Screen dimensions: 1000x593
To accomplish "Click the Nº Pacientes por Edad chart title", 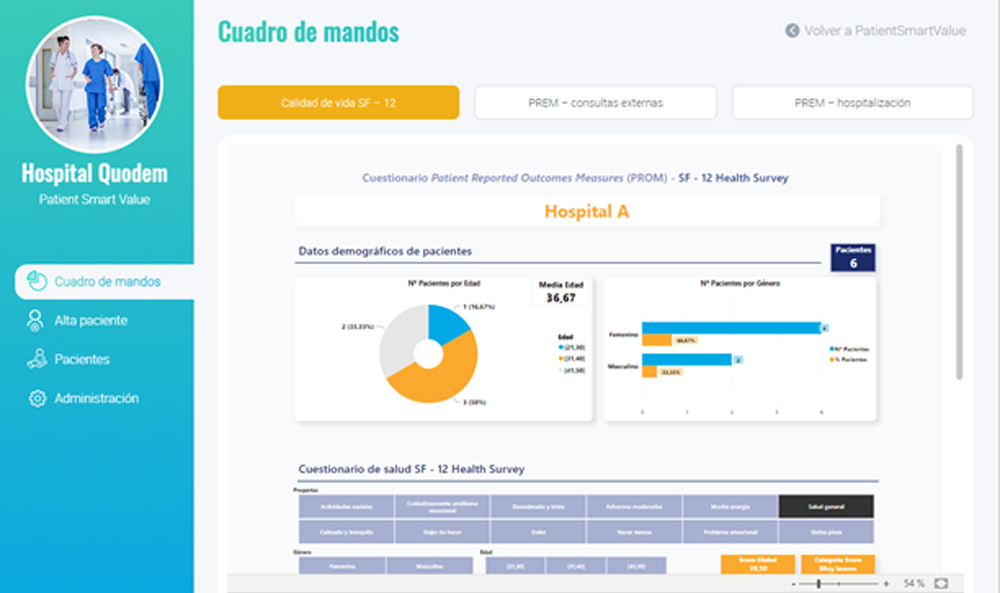I will 444,283.
